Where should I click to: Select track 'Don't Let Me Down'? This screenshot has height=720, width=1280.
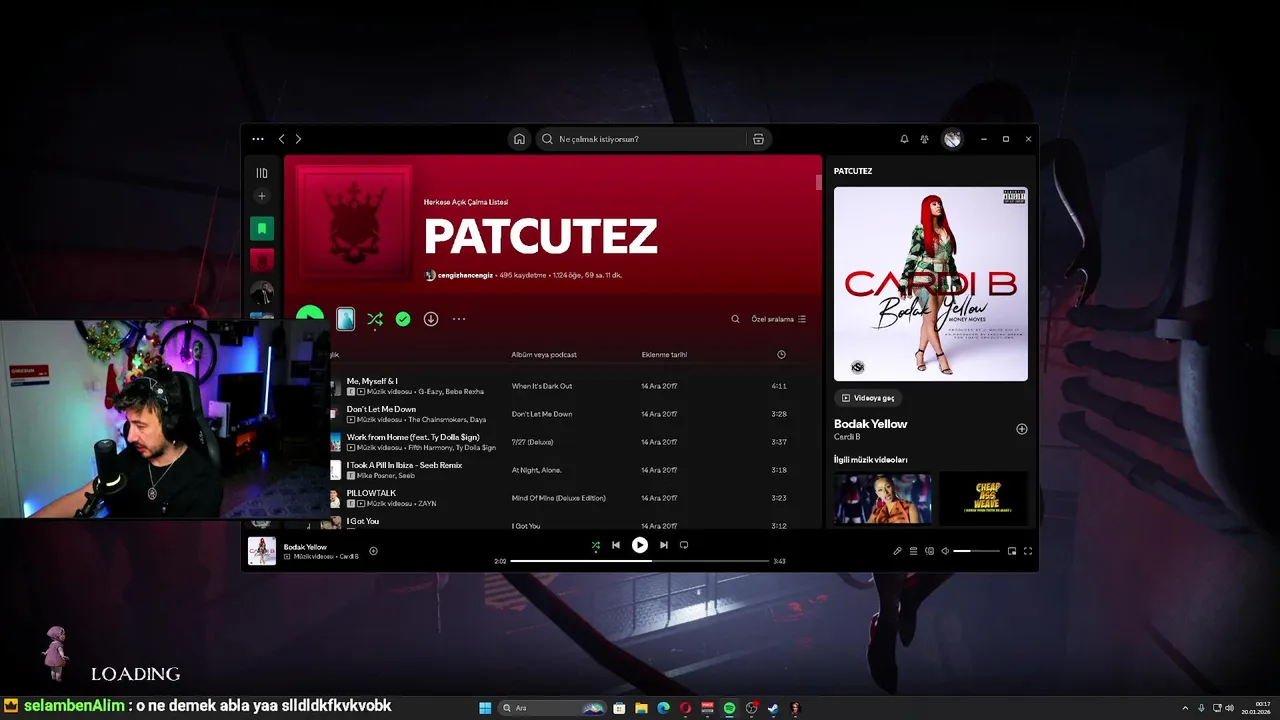pyautogui.click(x=381, y=409)
